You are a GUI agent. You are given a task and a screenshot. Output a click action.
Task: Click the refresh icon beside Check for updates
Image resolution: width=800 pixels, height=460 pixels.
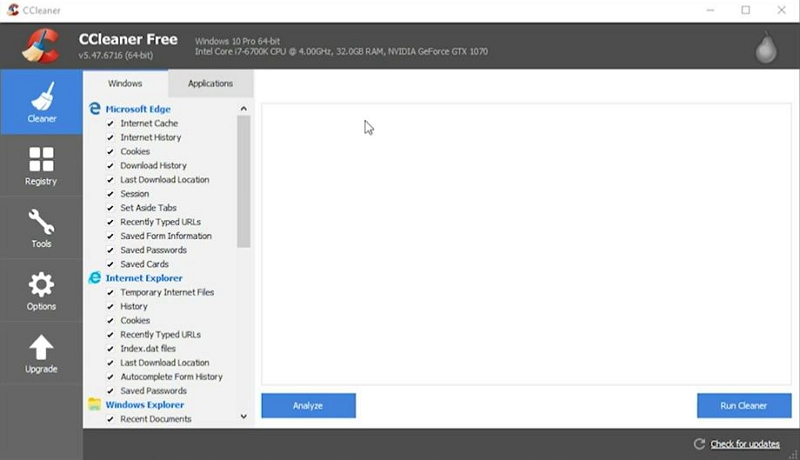[699, 444]
